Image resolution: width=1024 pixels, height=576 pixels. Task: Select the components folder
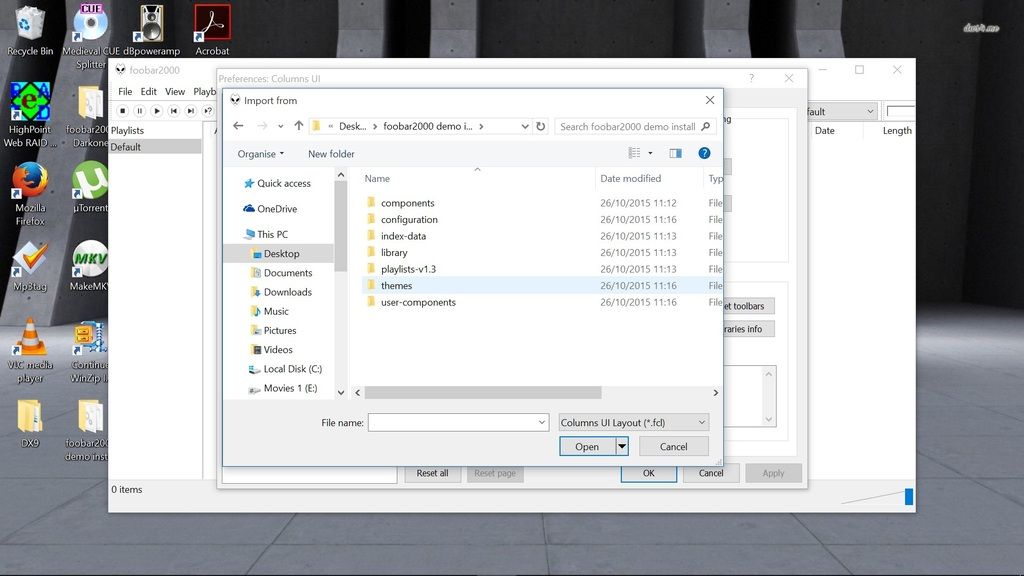click(x=542, y=203)
